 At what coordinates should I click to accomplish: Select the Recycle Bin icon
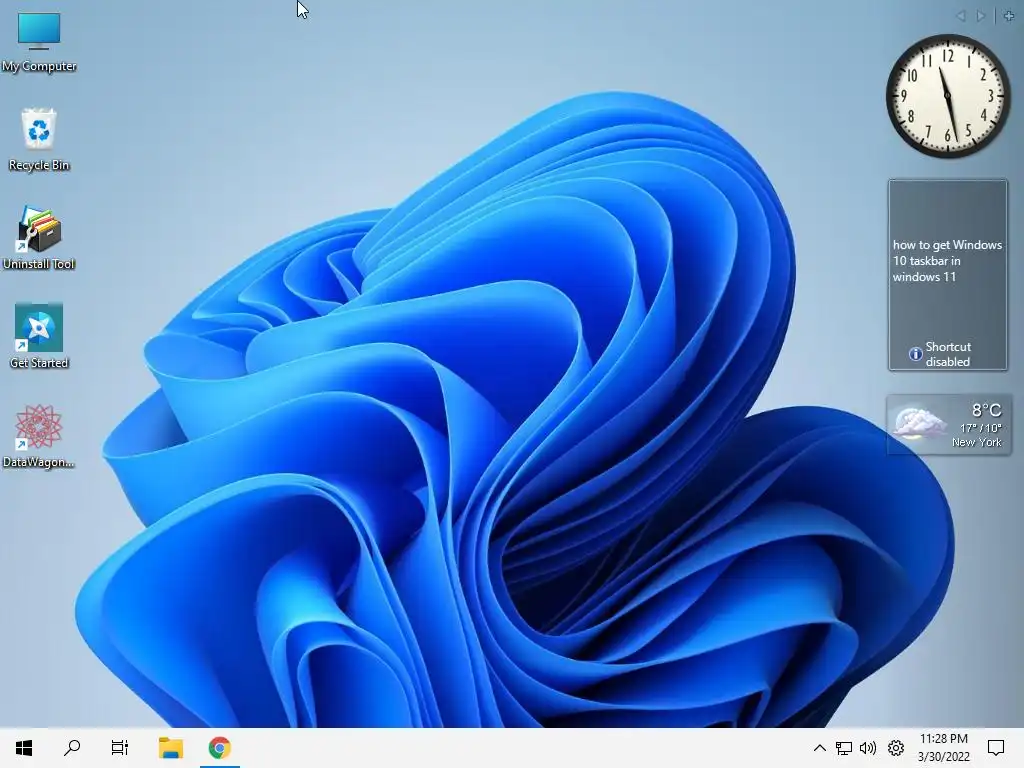point(39,140)
